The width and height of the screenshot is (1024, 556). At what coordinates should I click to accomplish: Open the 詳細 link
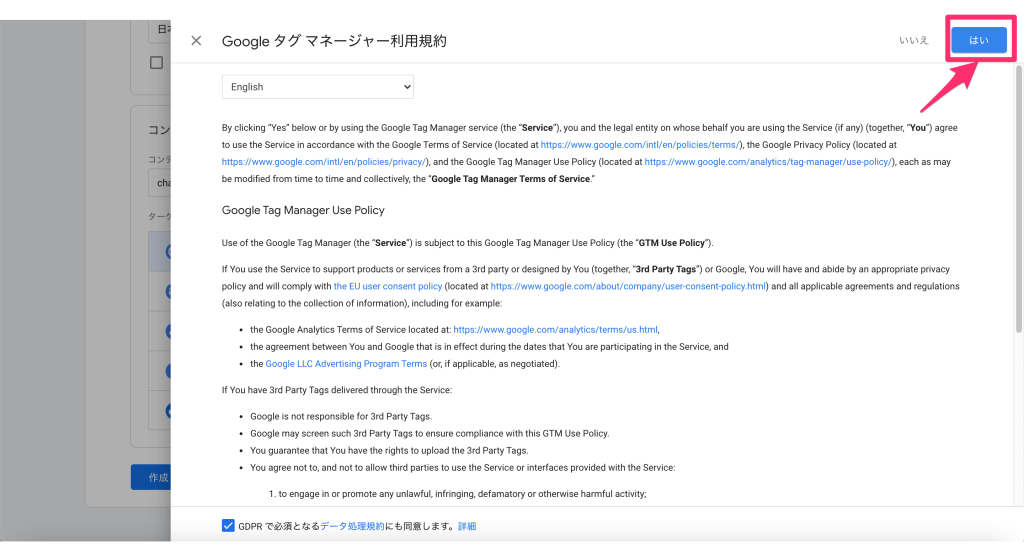[467, 527]
